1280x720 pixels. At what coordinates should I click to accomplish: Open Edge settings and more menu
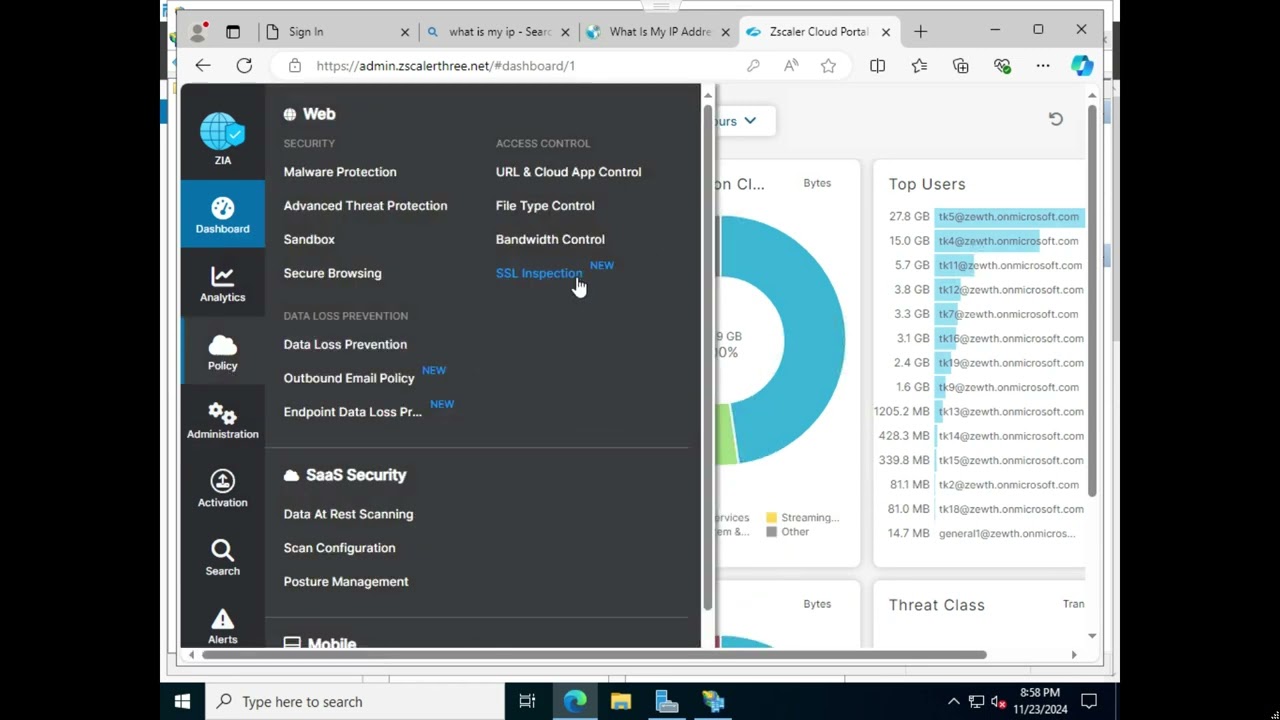click(x=1043, y=66)
